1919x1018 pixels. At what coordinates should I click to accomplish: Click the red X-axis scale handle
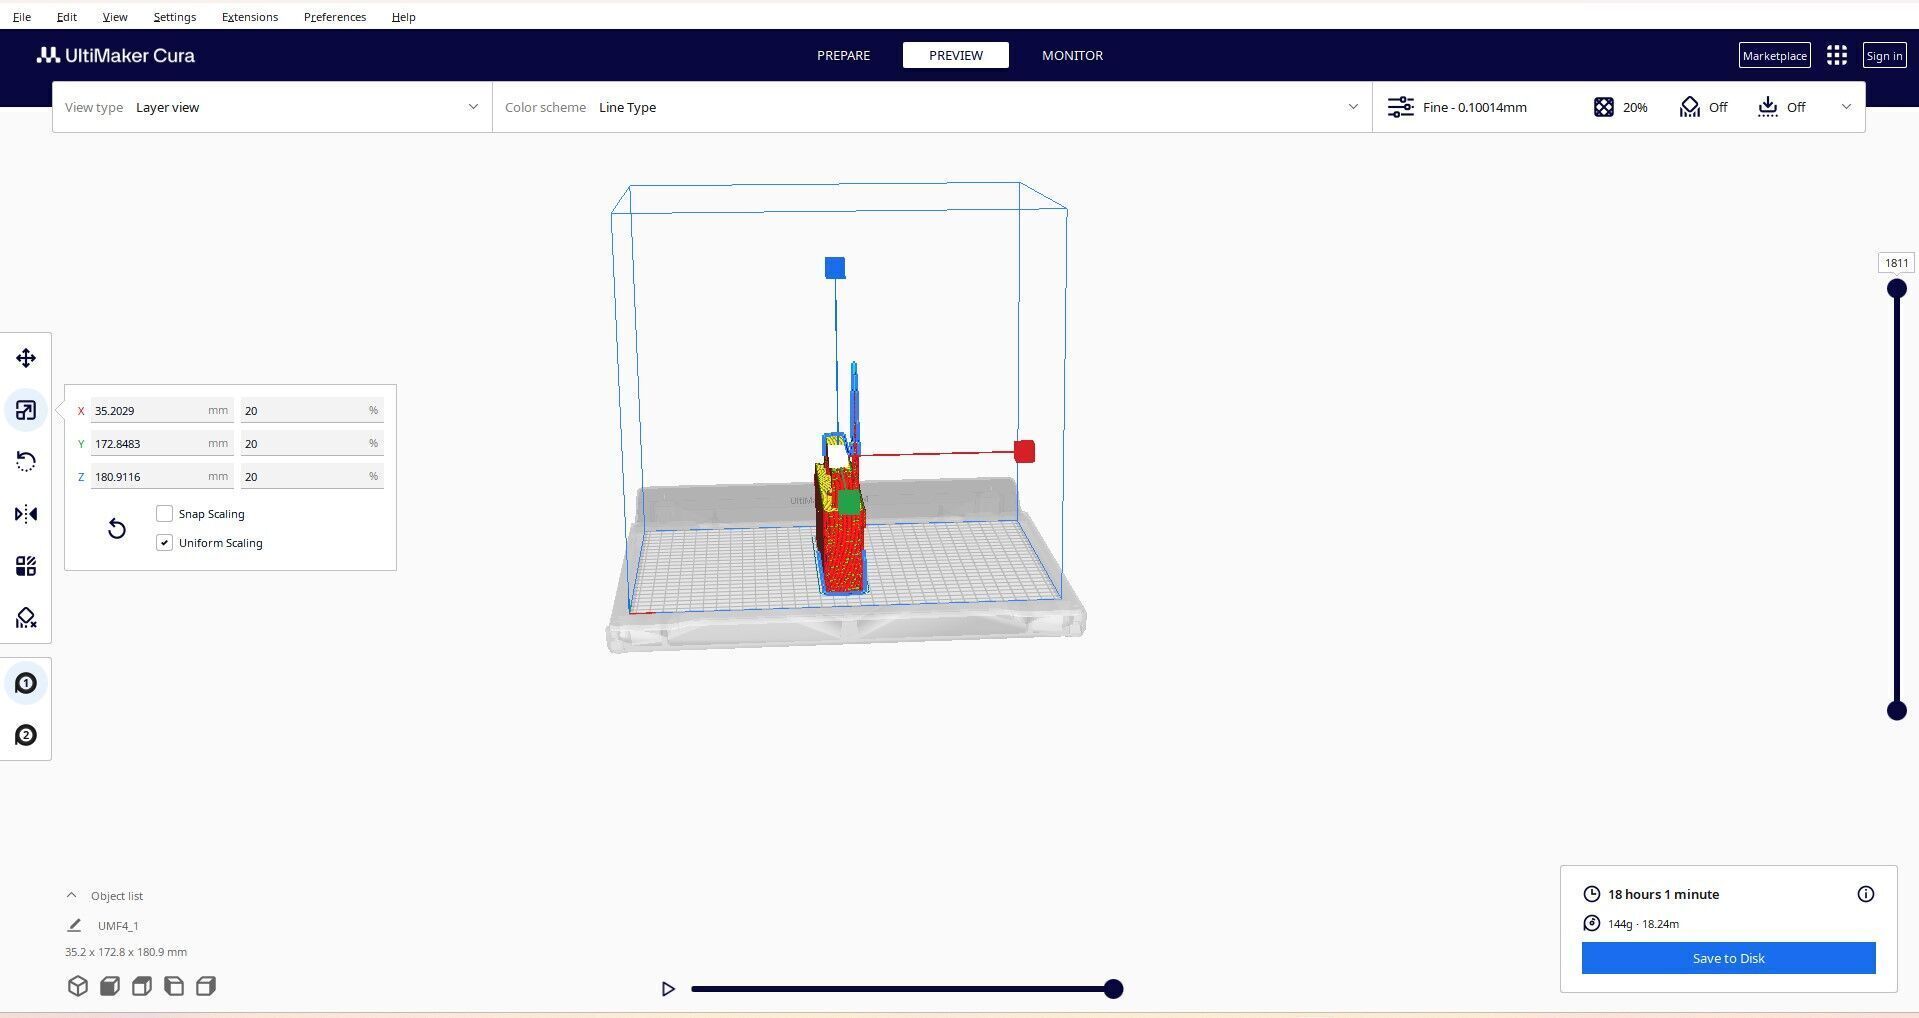pos(1024,451)
